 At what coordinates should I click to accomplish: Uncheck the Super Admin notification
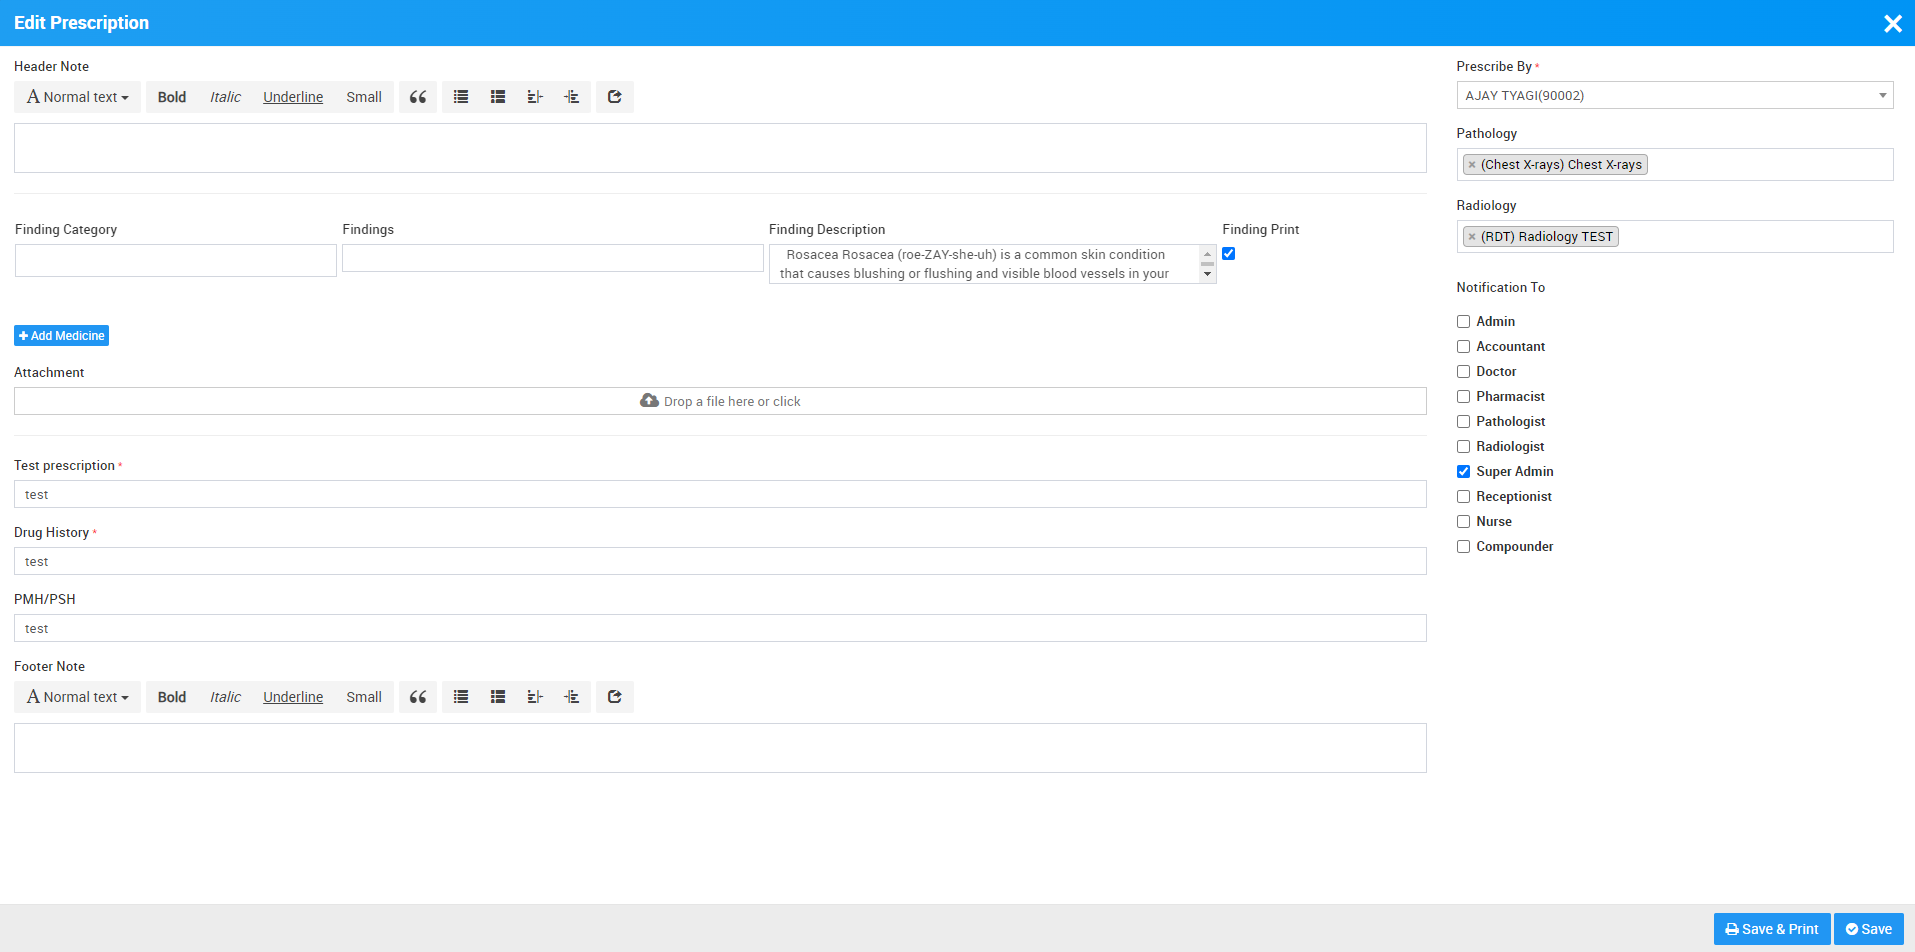pyautogui.click(x=1463, y=471)
